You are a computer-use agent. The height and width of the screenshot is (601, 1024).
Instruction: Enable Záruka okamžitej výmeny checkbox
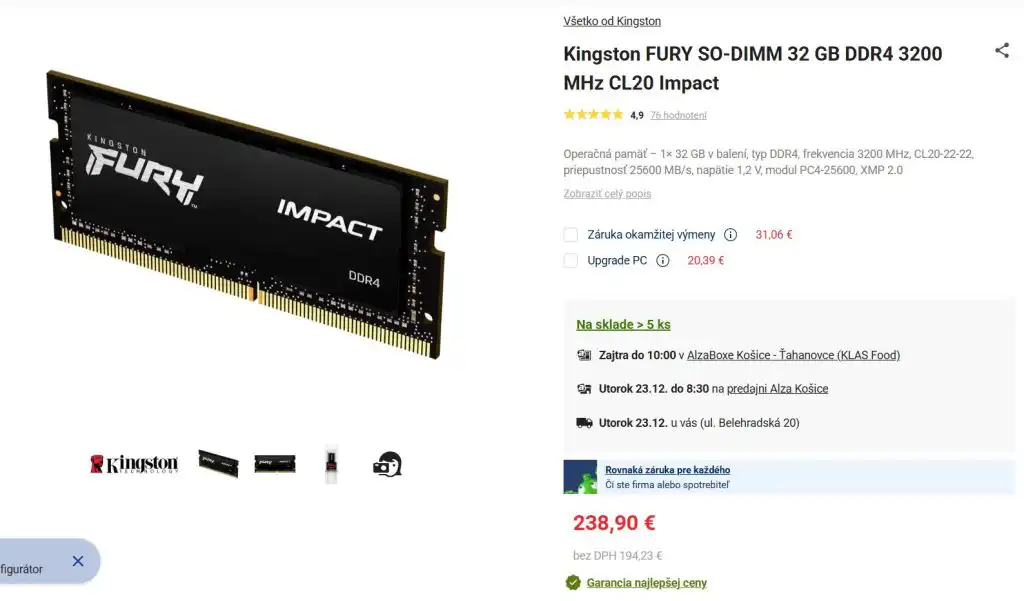click(571, 235)
